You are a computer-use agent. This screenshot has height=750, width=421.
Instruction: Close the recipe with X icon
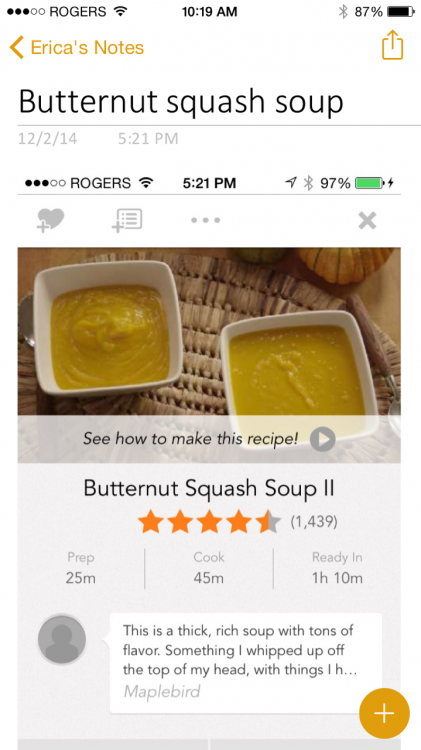[367, 221]
